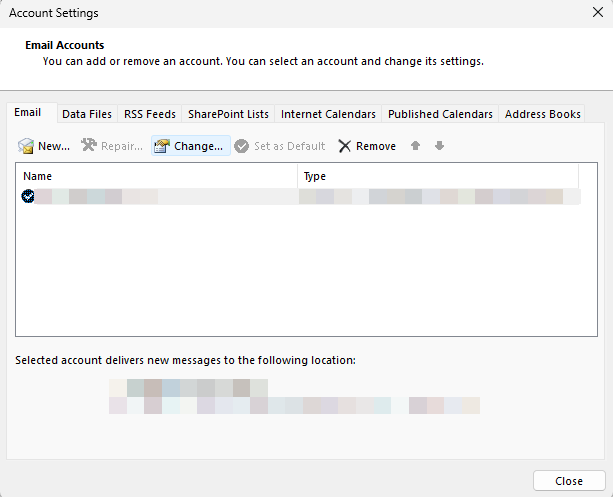Viewport: 613px width, 497px height.
Task: Switch to SharePoint Lists tab
Action: [228, 114]
